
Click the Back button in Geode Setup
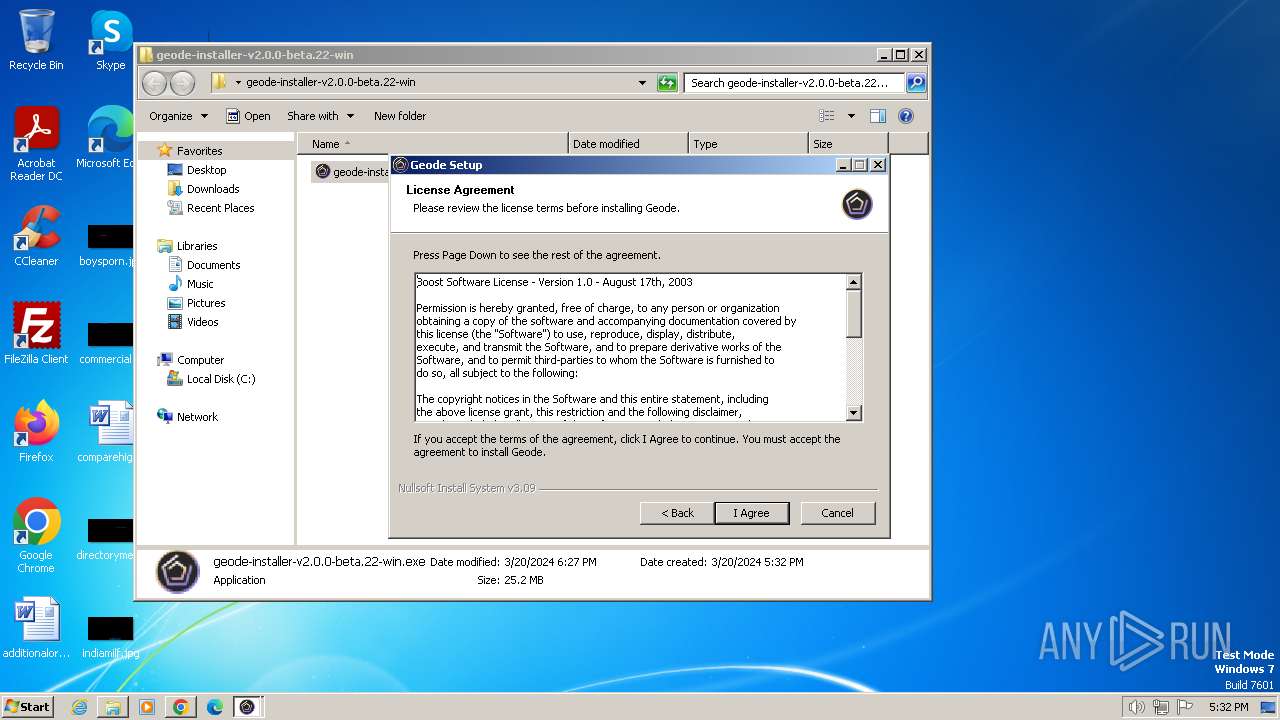(x=677, y=513)
